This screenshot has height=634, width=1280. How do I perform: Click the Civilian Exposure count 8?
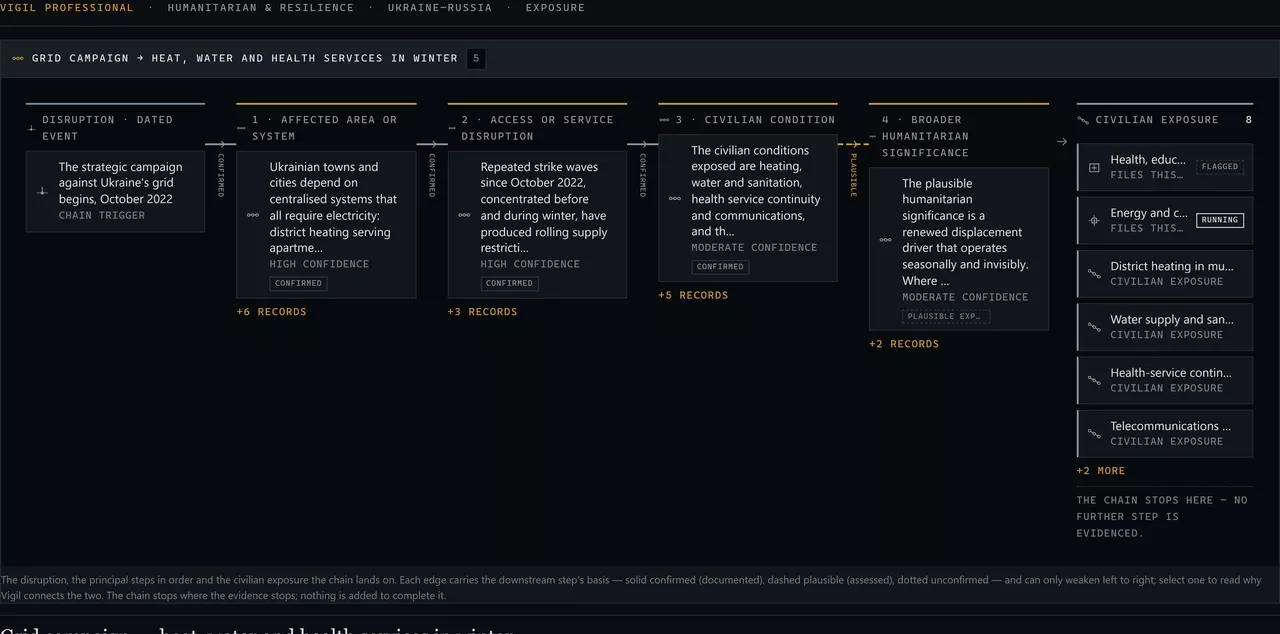tap(1248, 120)
